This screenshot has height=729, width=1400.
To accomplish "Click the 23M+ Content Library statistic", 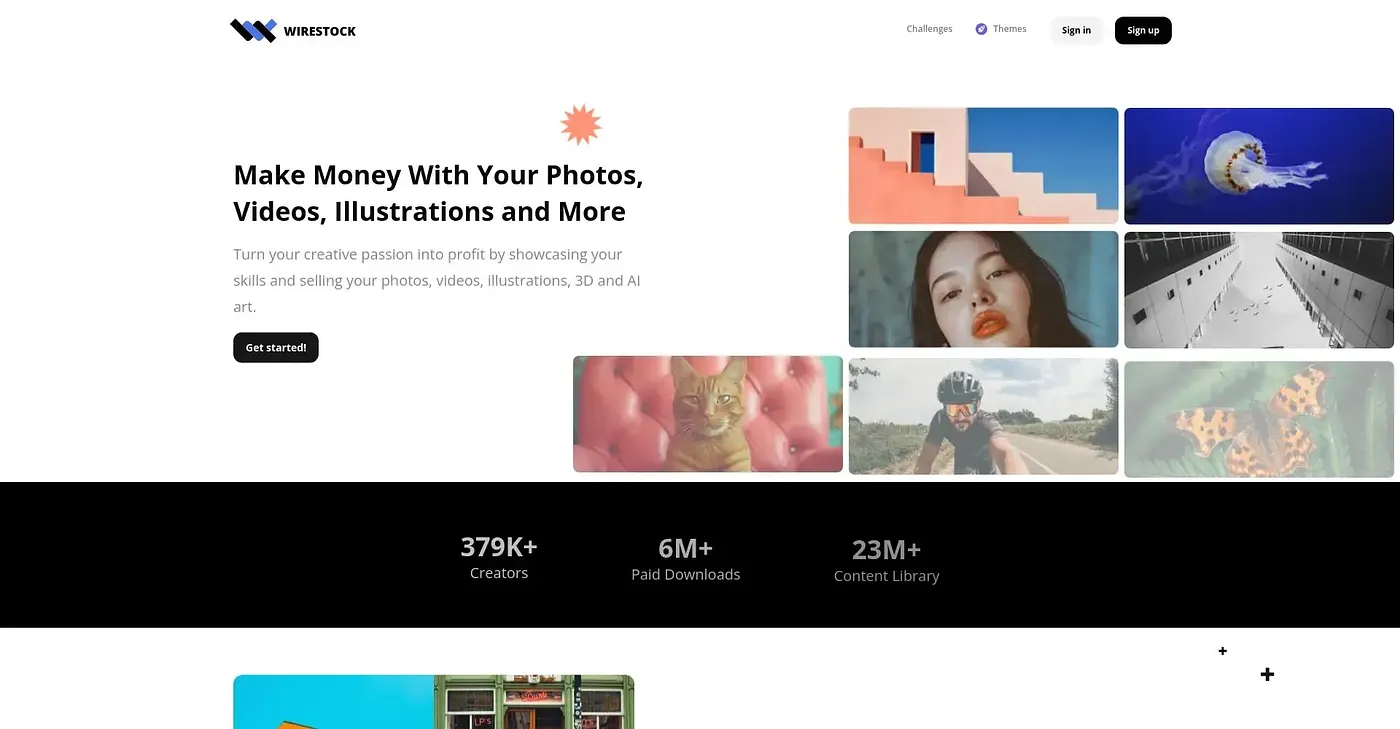I will (887, 560).
